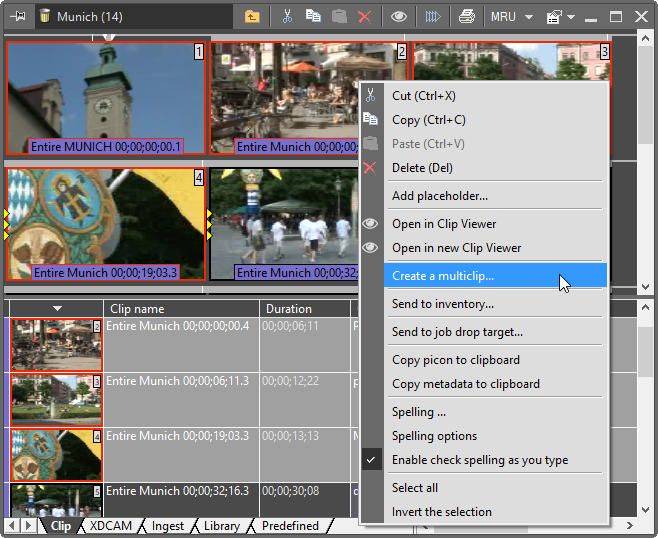Click the red X Delete toolbar icon

tap(365, 16)
